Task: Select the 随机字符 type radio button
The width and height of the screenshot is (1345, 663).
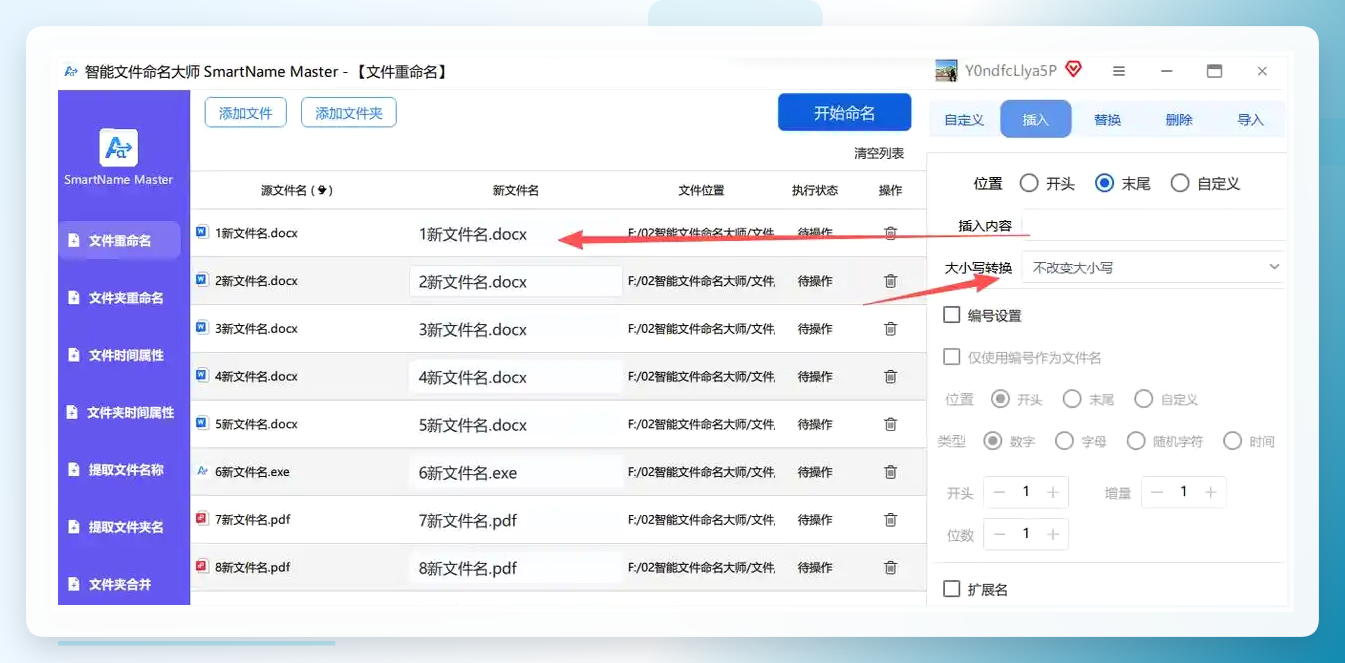Action: click(x=1136, y=441)
